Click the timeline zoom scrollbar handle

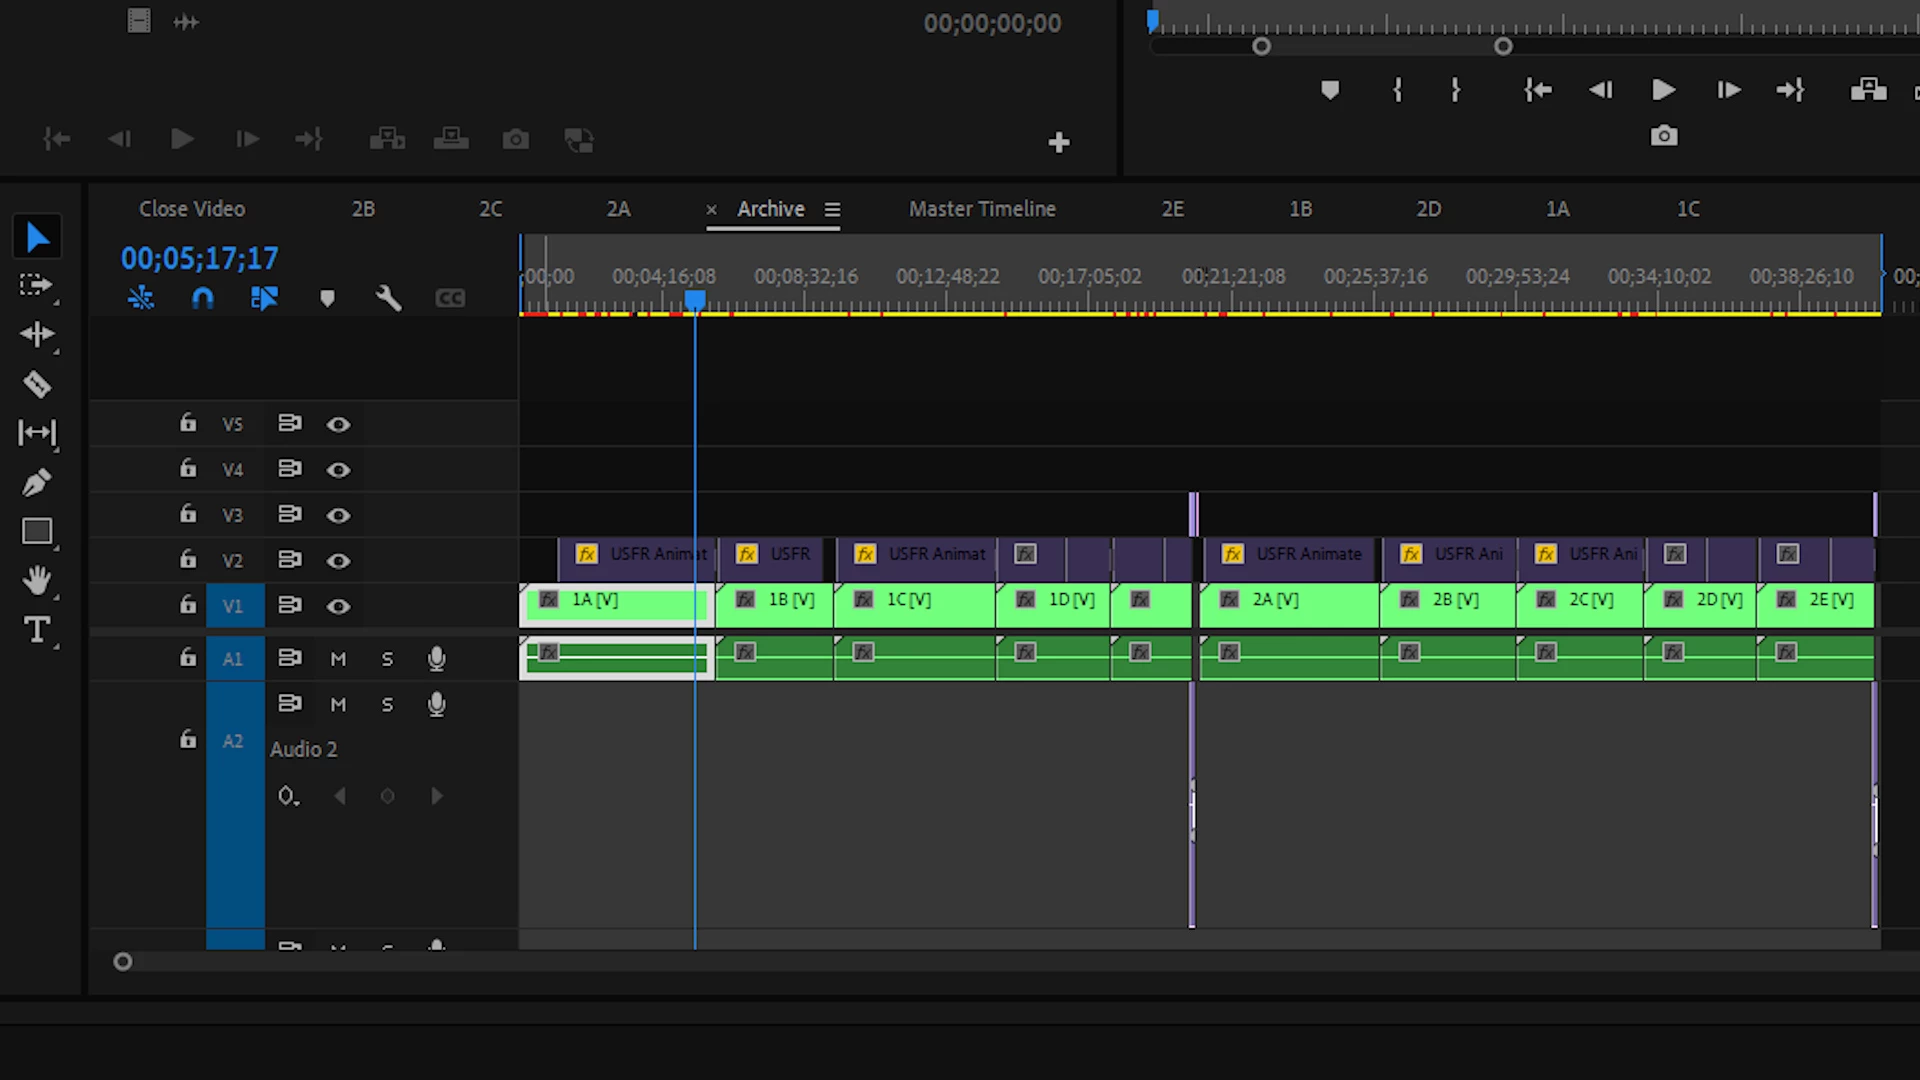tap(123, 962)
